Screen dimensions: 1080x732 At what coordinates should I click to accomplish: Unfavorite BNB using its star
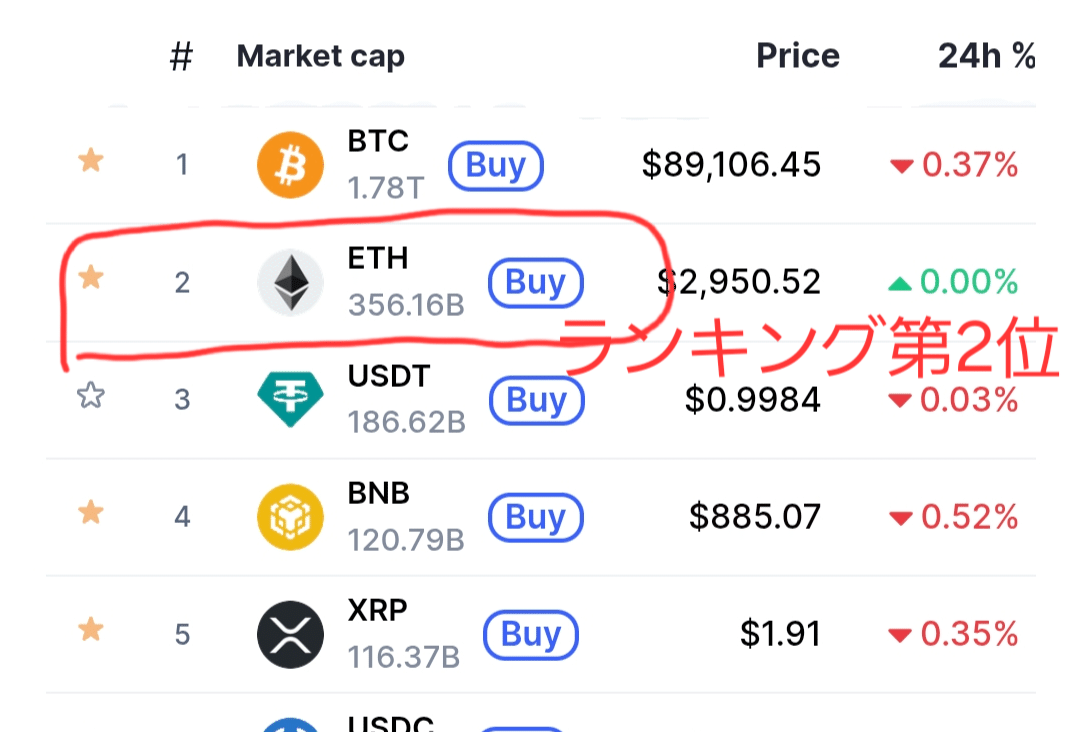pyautogui.click(x=91, y=514)
